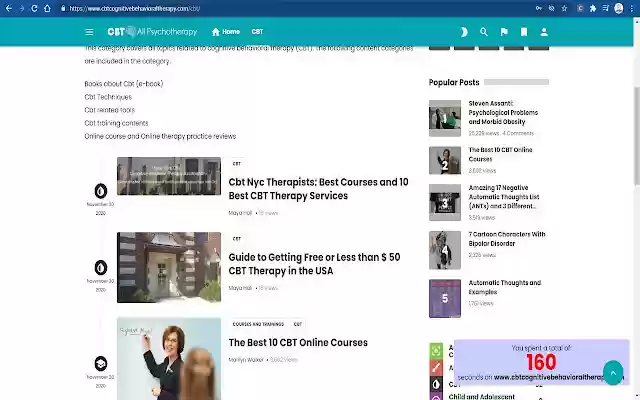Click the drop icon beside Guide article
Viewport: 640px width, 400px height.
click(x=101, y=267)
